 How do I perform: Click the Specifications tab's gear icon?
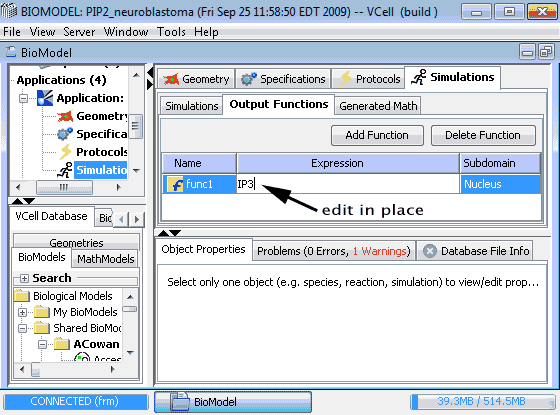pos(249,79)
